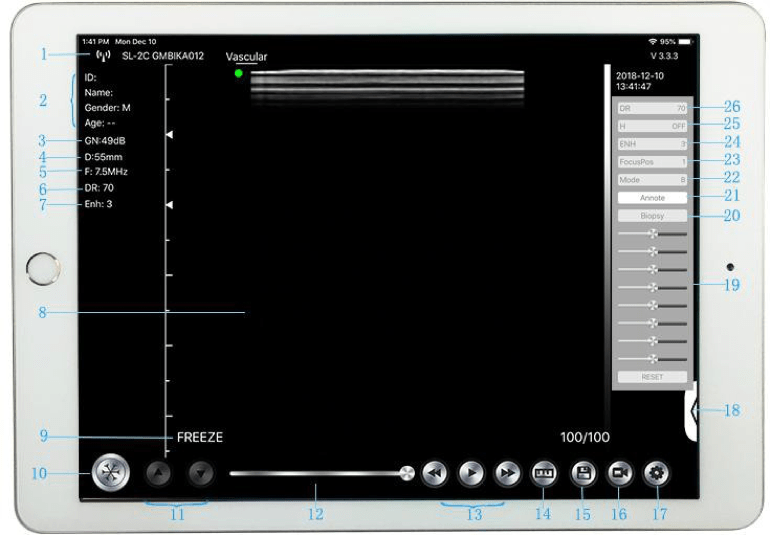Click the Biopsy button
The width and height of the screenshot is (770, 535).
point(652,216)
